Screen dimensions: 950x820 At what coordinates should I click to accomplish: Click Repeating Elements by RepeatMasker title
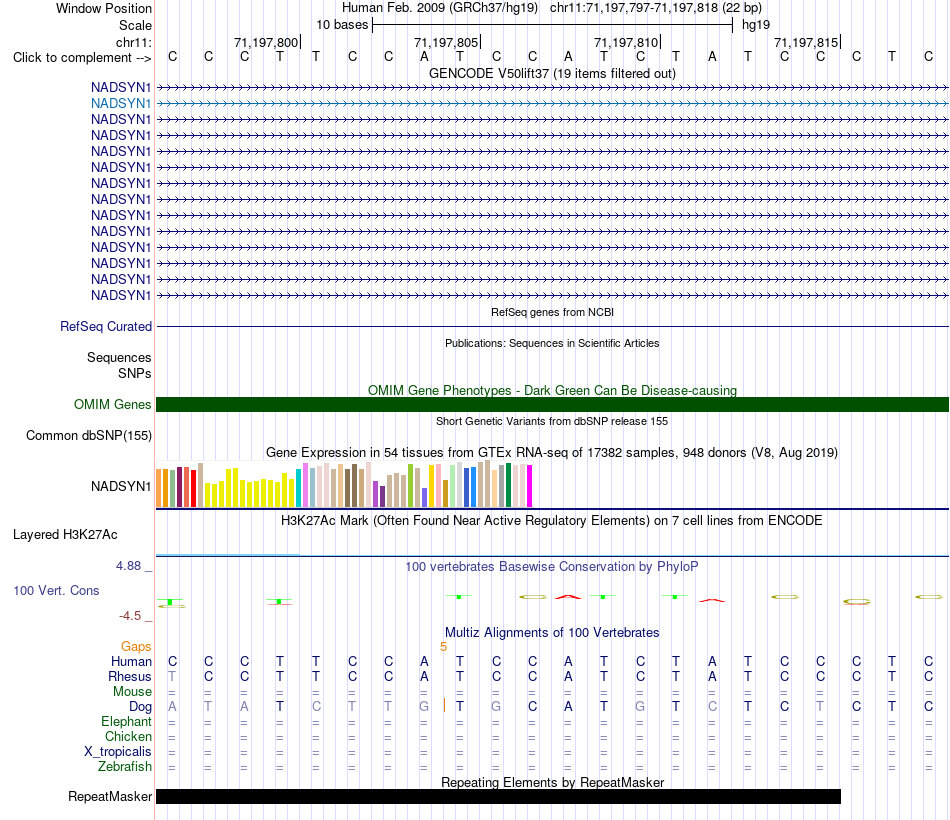(552, 782)
